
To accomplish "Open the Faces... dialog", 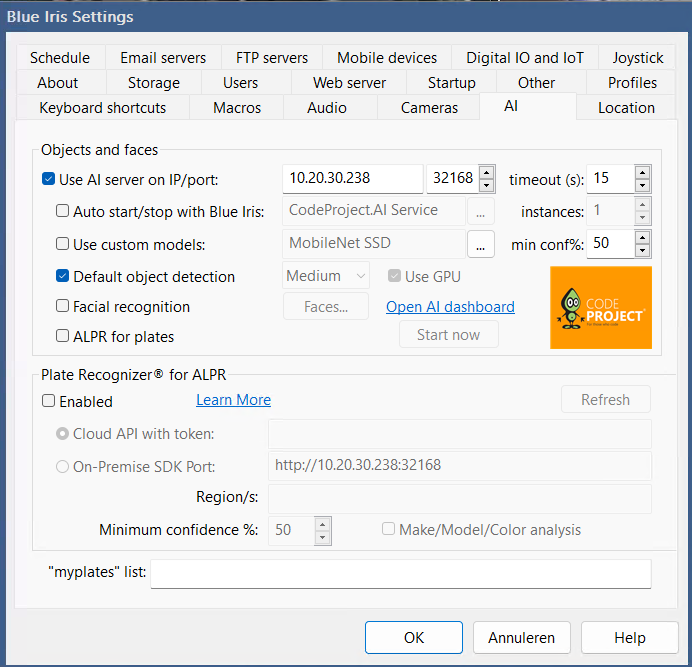I will 326,306.
